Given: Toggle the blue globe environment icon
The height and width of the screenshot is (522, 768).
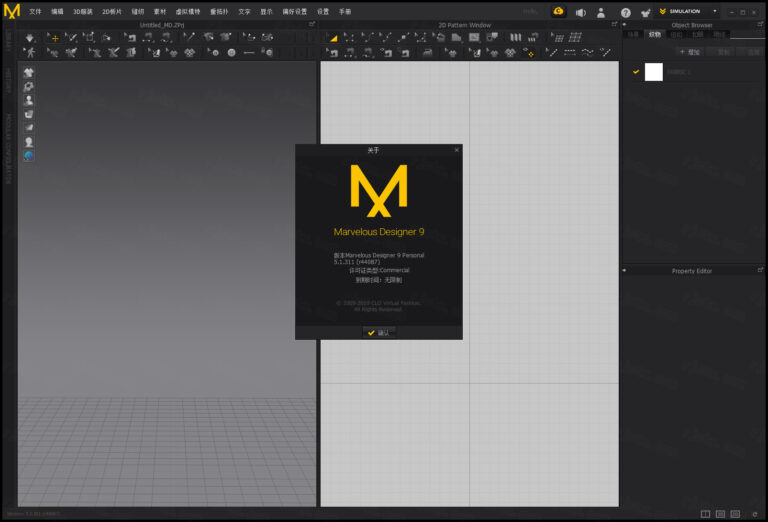Looking at the screenshot, I should (29, 156).
